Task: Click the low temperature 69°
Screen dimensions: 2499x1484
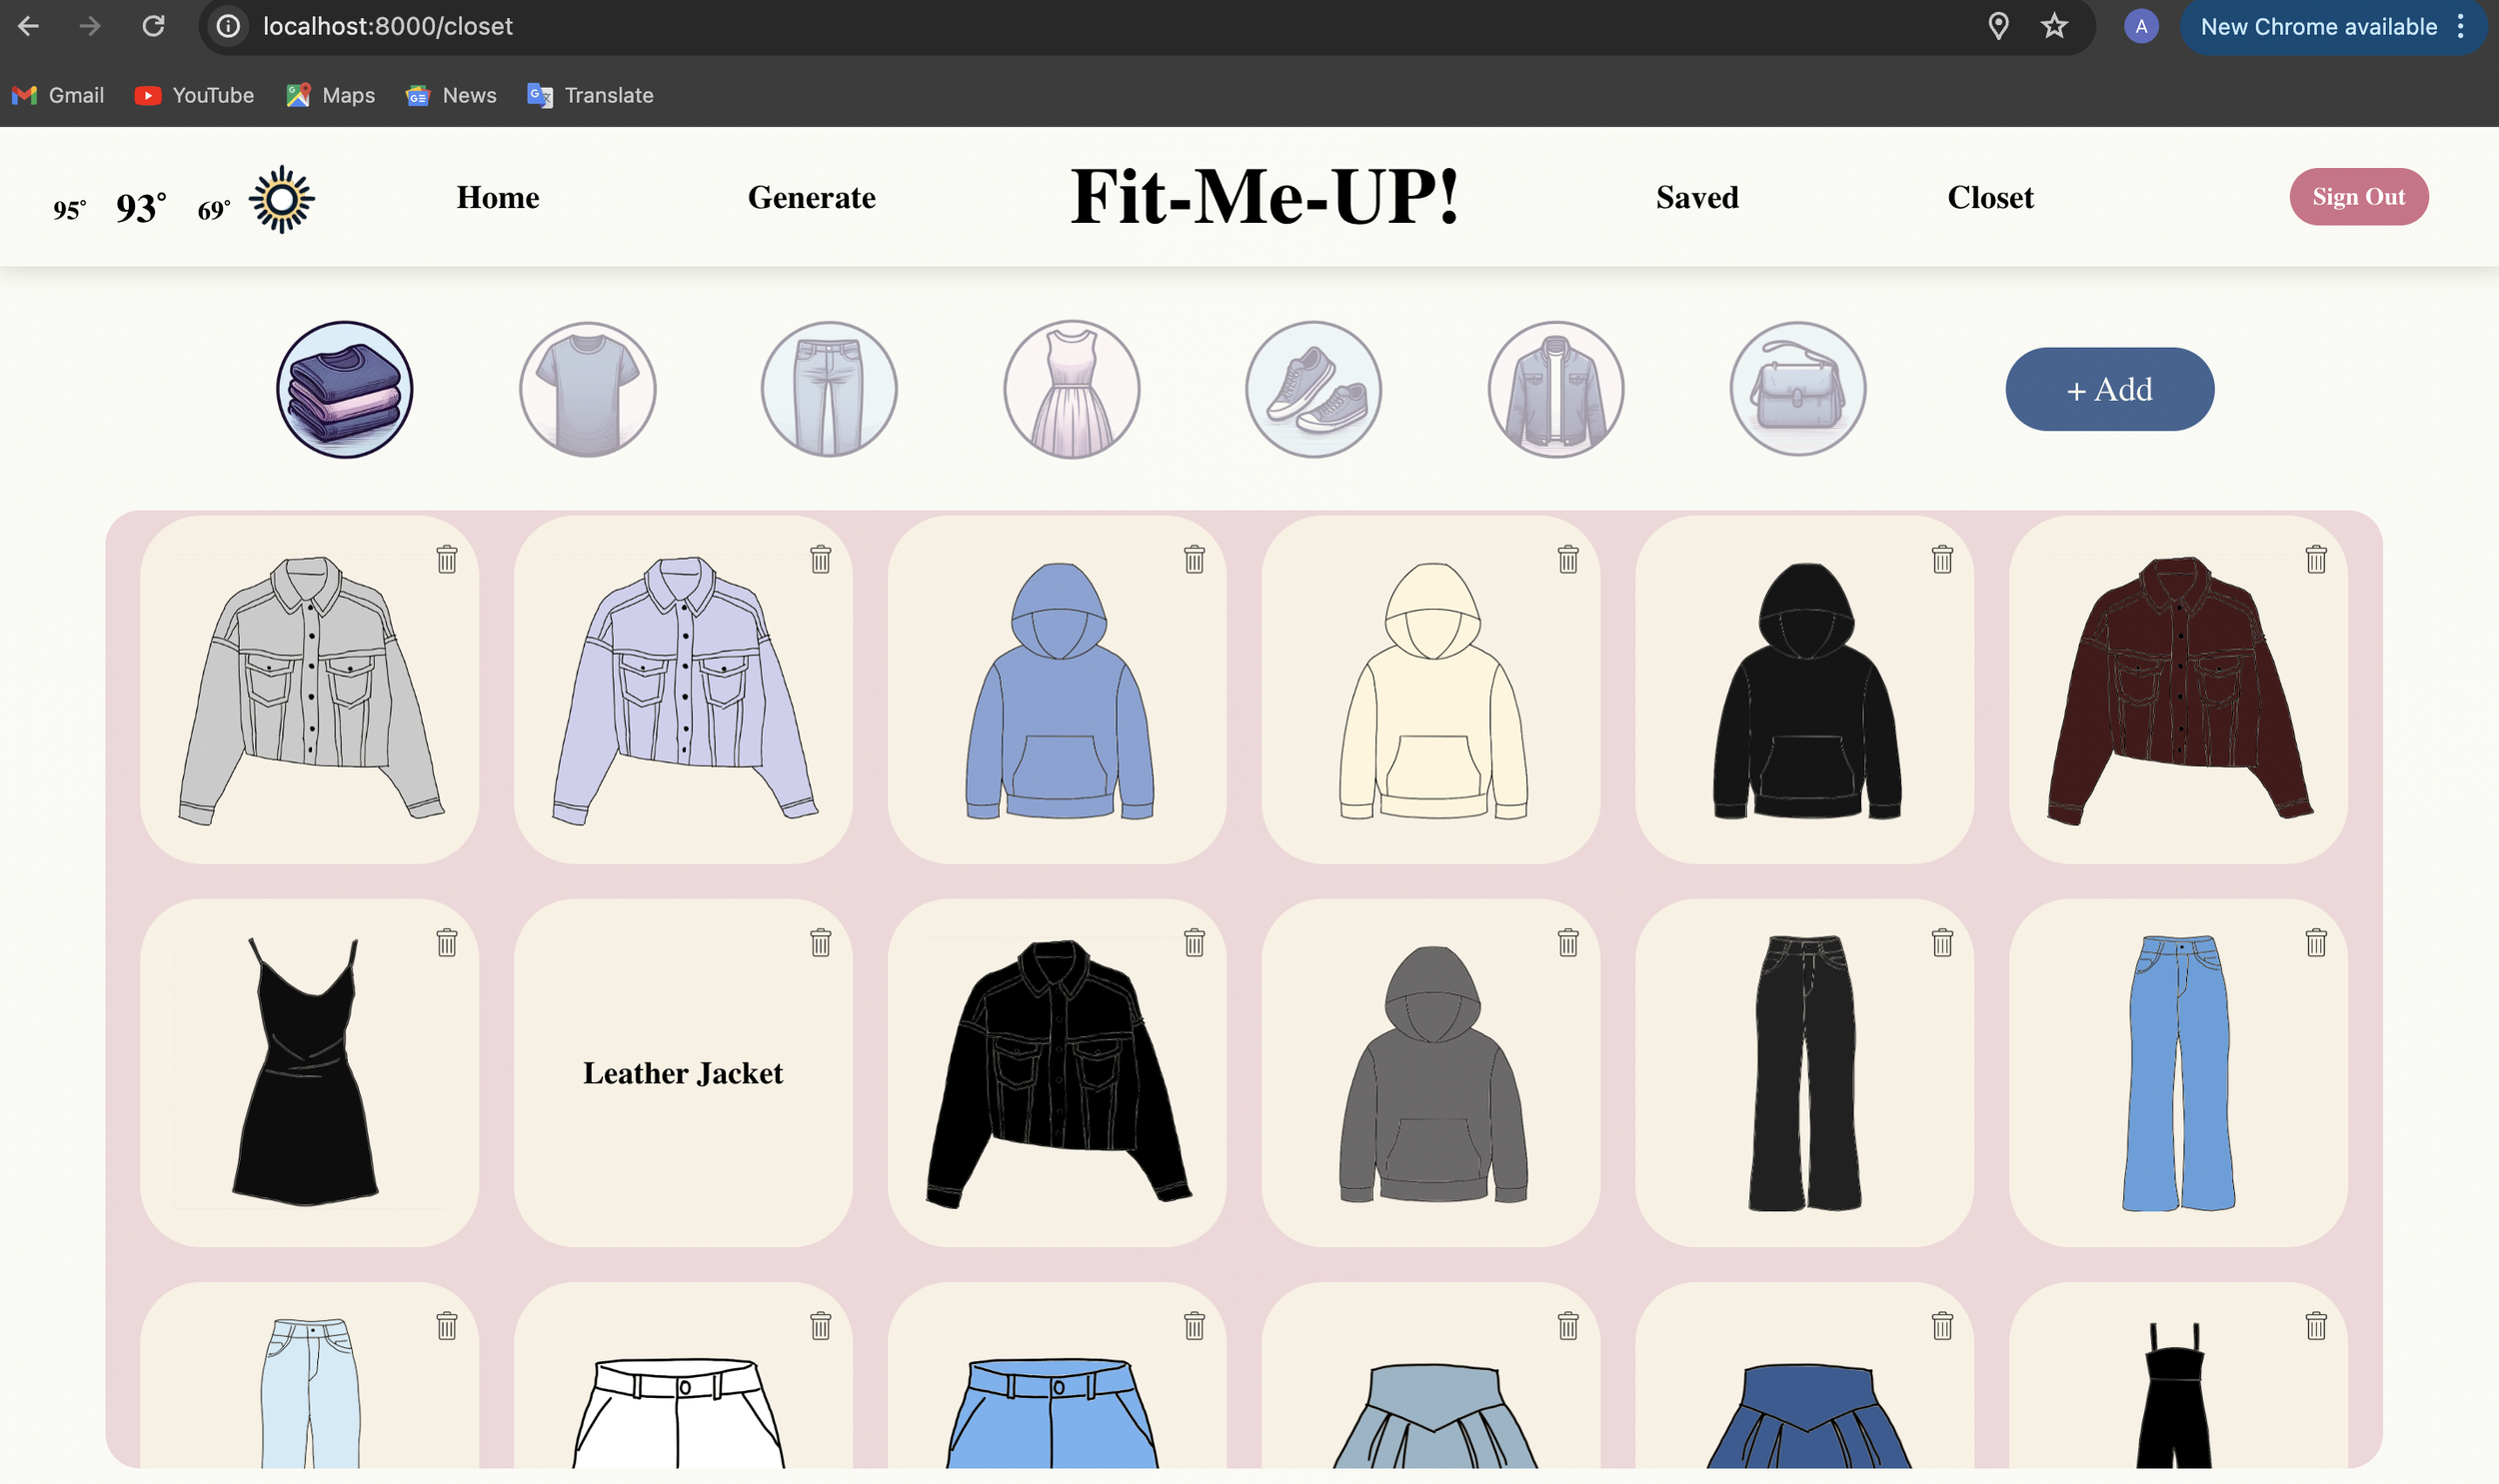Action: click(214, 210)
